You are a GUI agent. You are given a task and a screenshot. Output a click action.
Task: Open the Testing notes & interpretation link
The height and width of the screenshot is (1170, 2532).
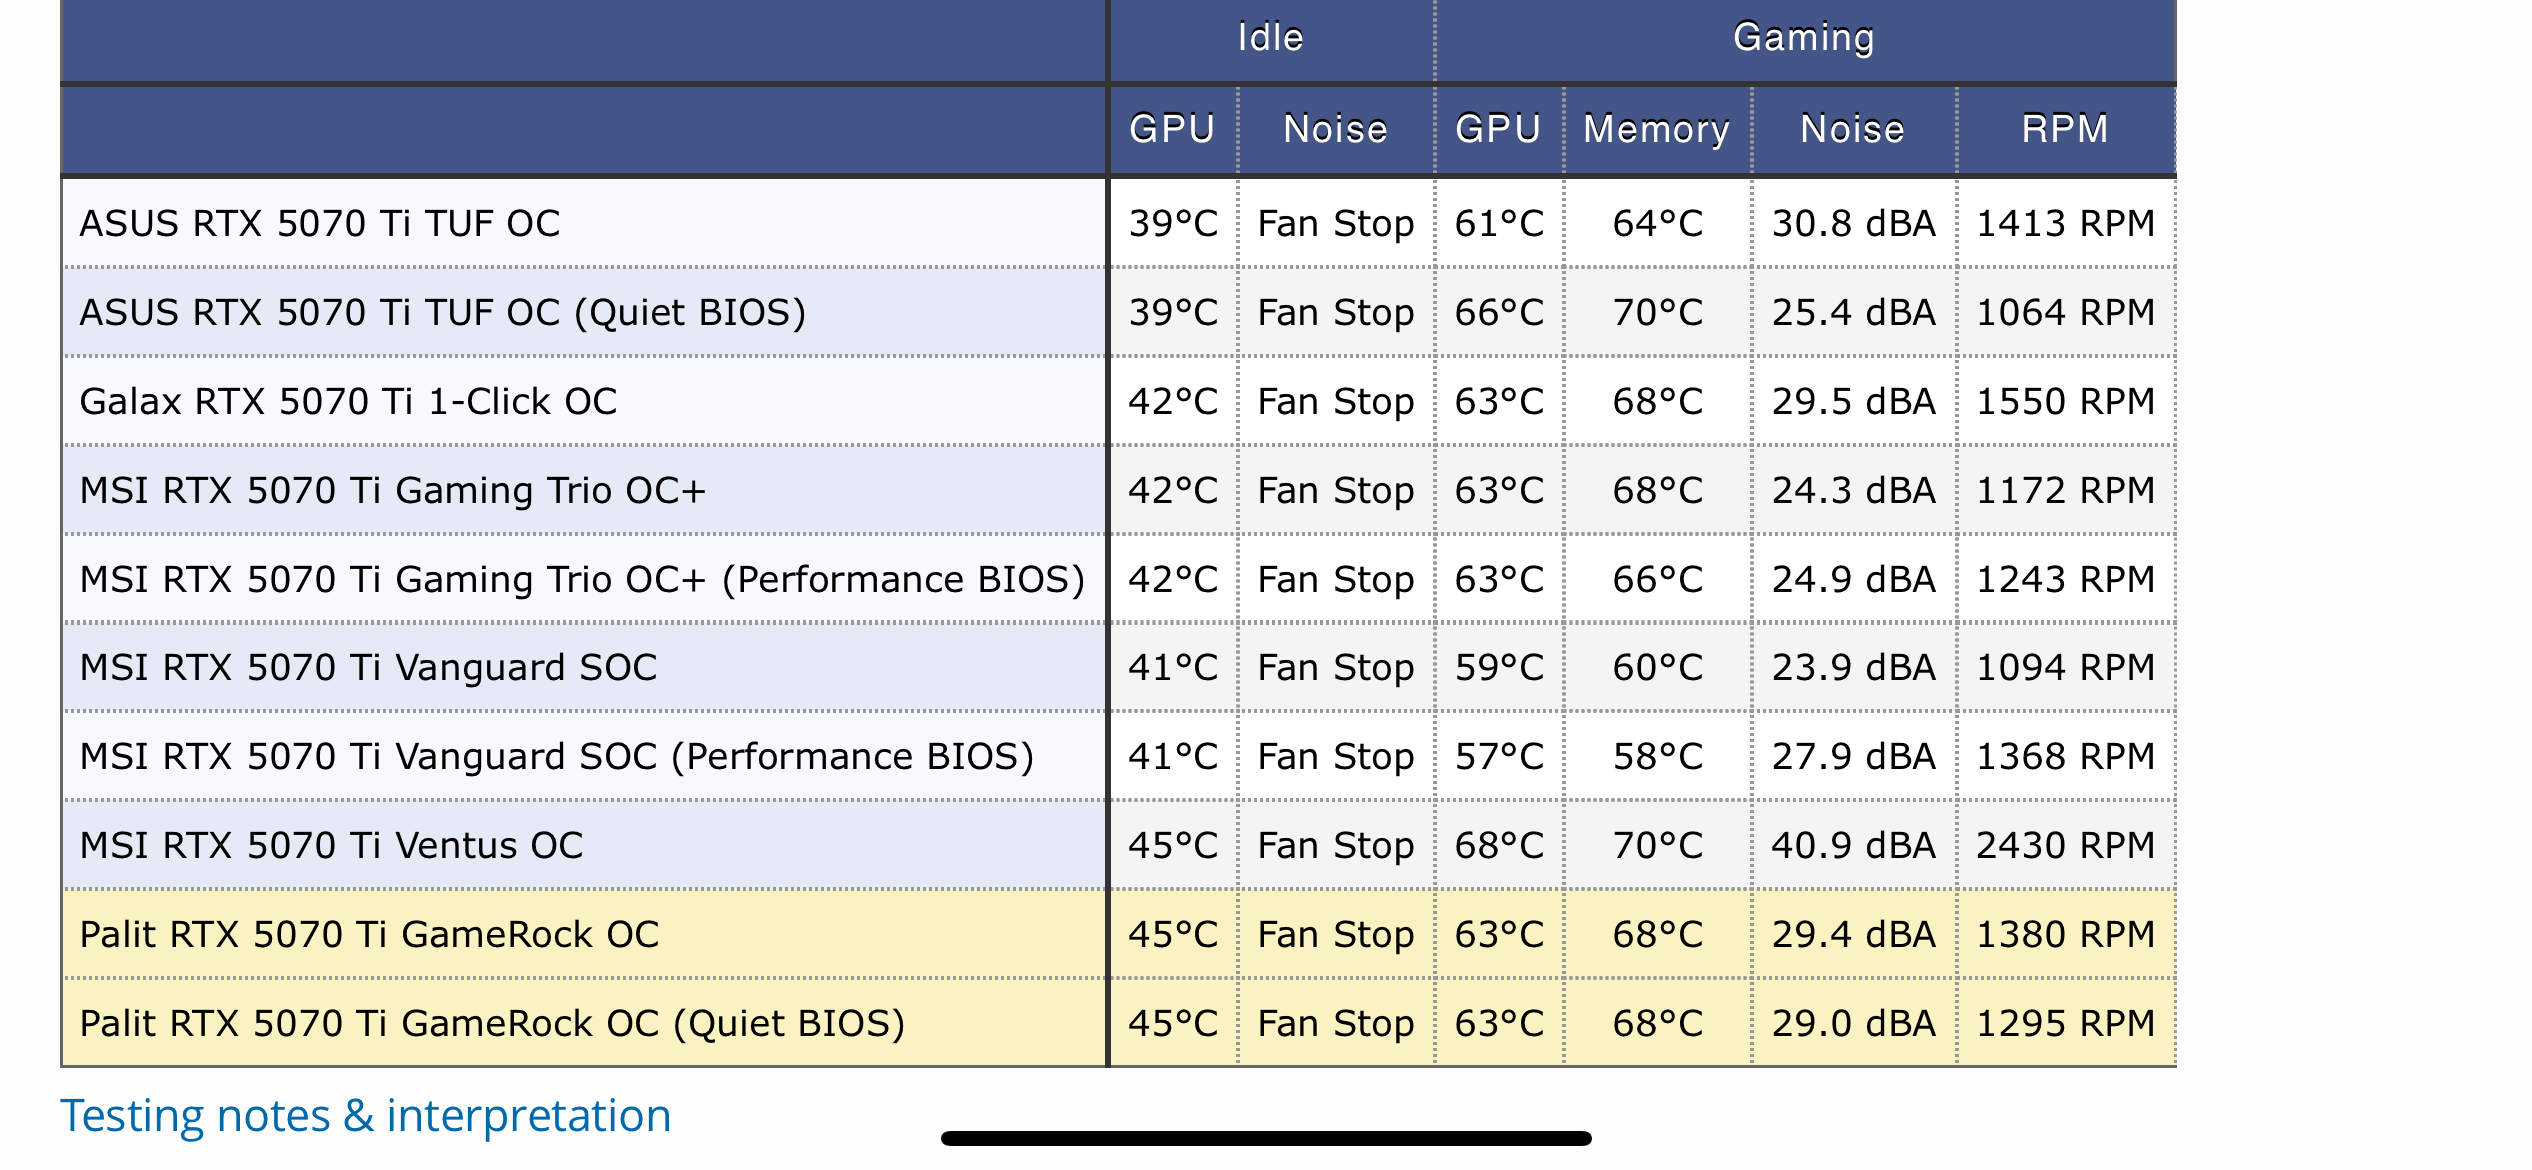coord(365,1115)
